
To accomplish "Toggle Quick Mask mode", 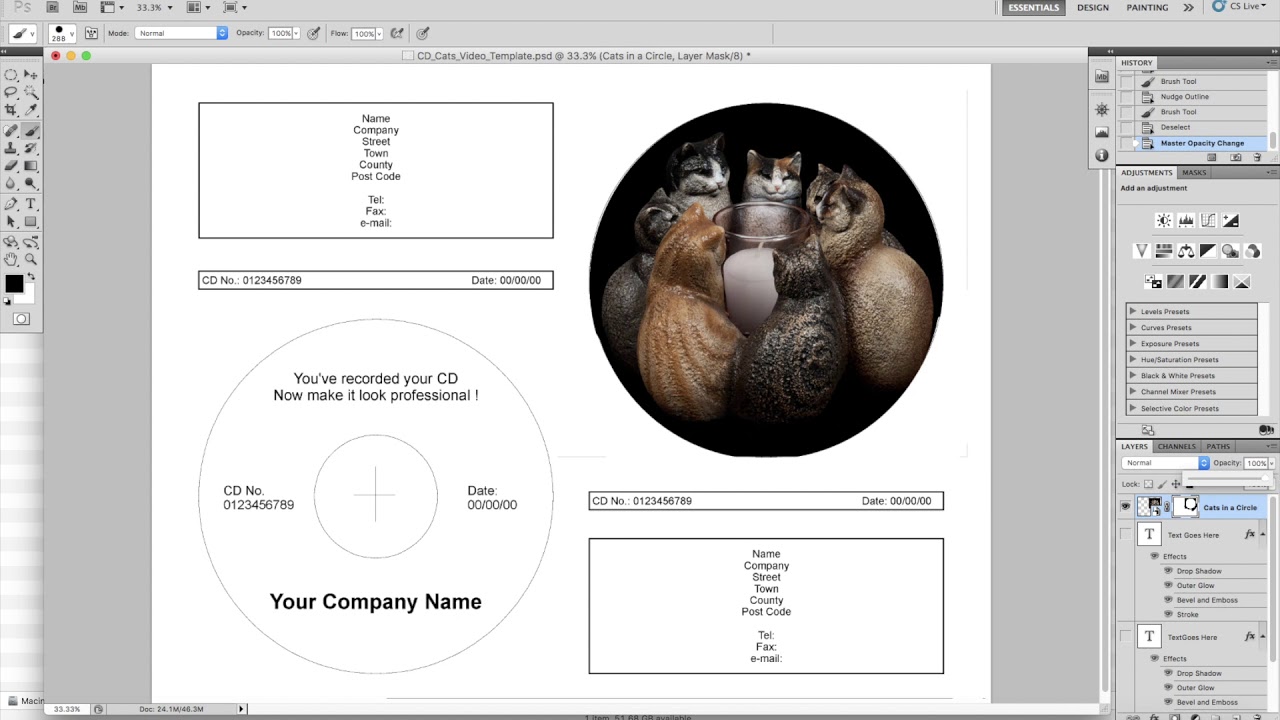I will 21,319.
